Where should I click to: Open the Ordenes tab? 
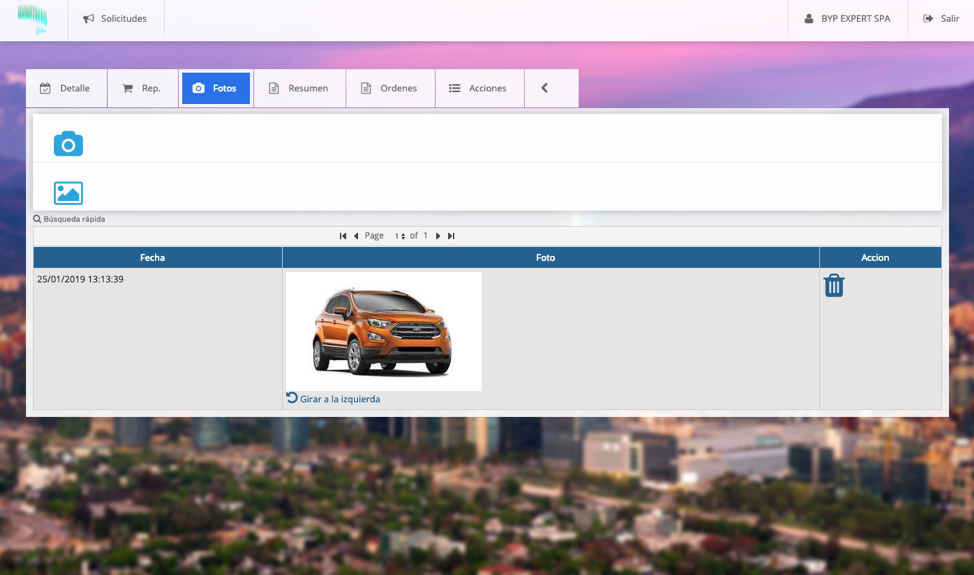pos(389,88)
